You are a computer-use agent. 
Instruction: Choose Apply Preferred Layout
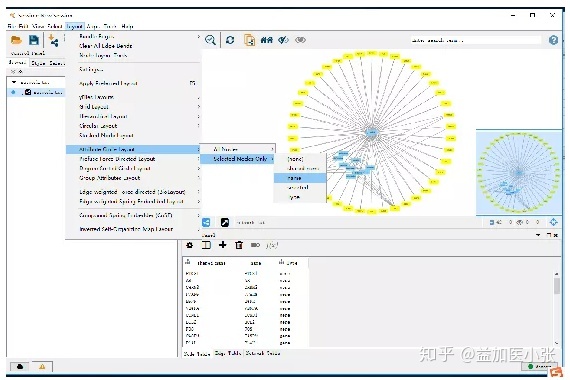pos(108,83)
